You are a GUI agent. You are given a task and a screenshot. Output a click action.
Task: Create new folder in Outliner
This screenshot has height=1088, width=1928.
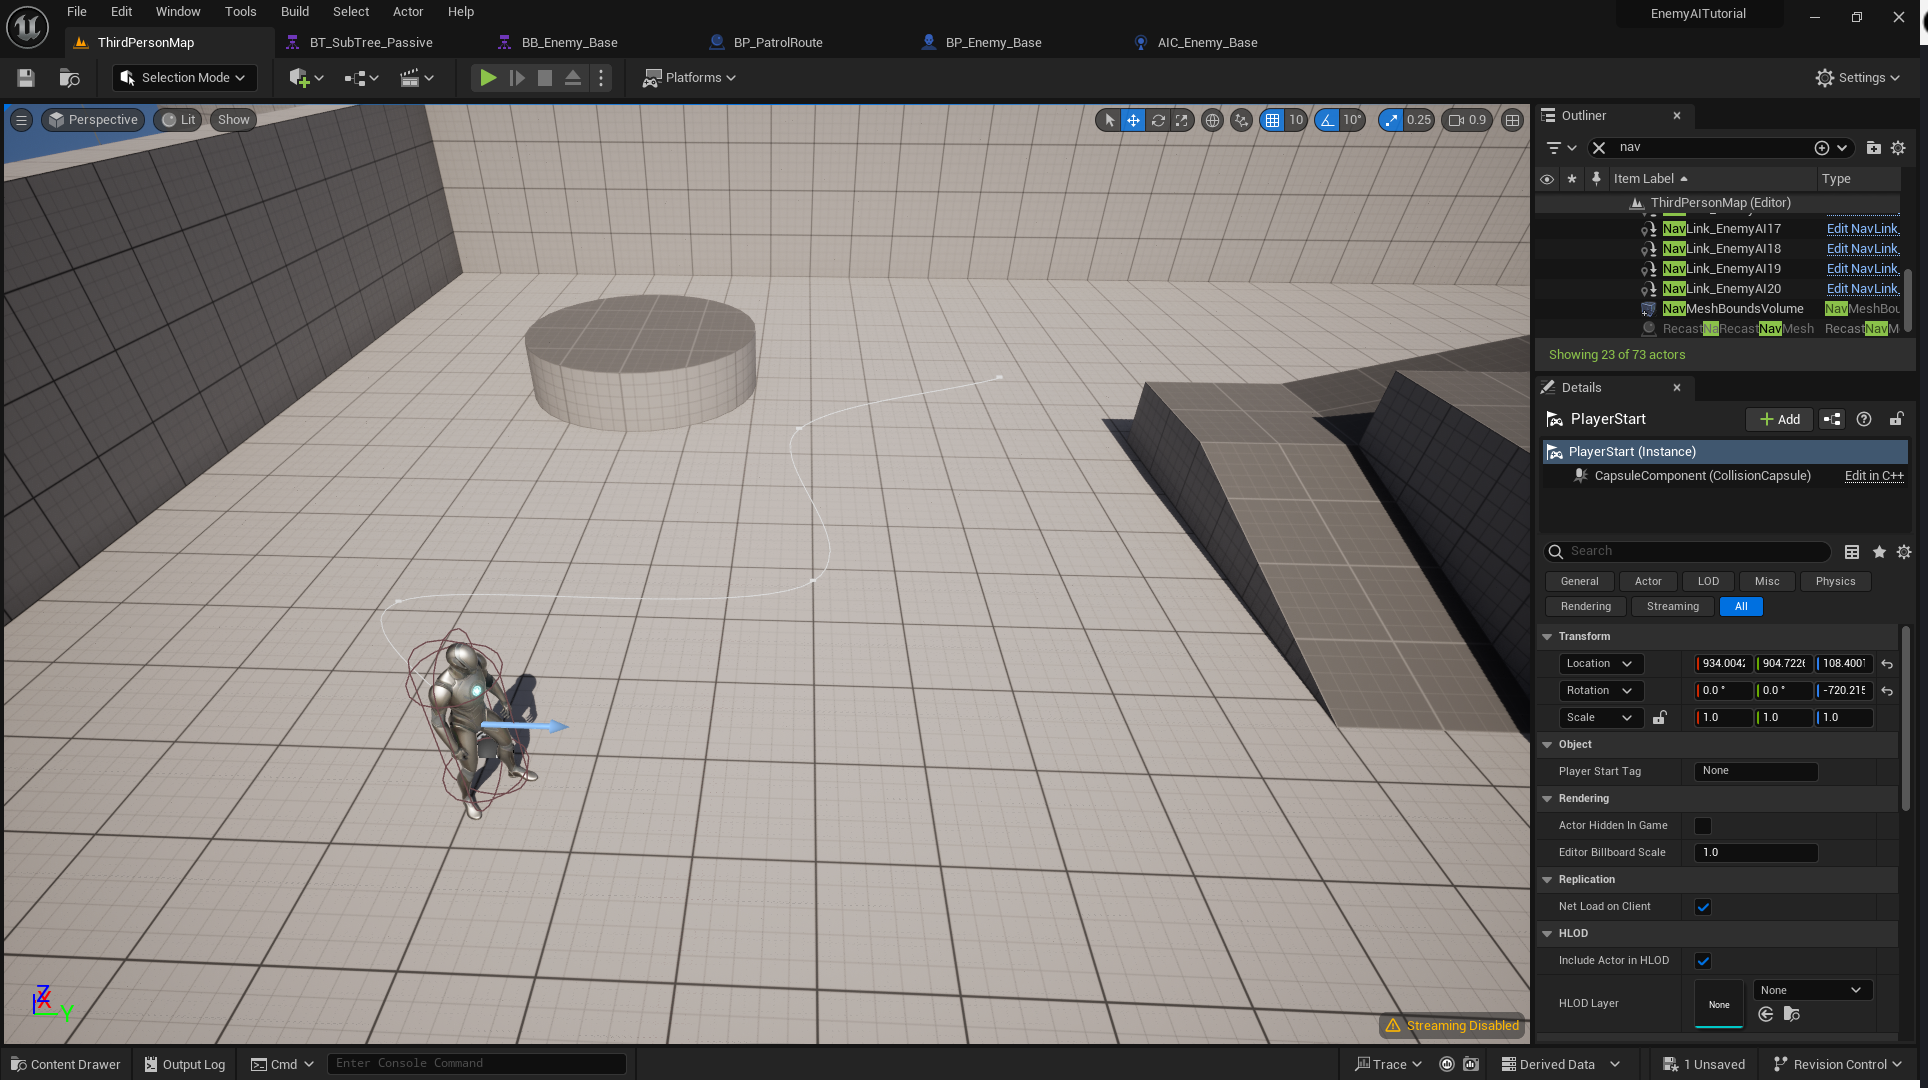point(1873,148)
